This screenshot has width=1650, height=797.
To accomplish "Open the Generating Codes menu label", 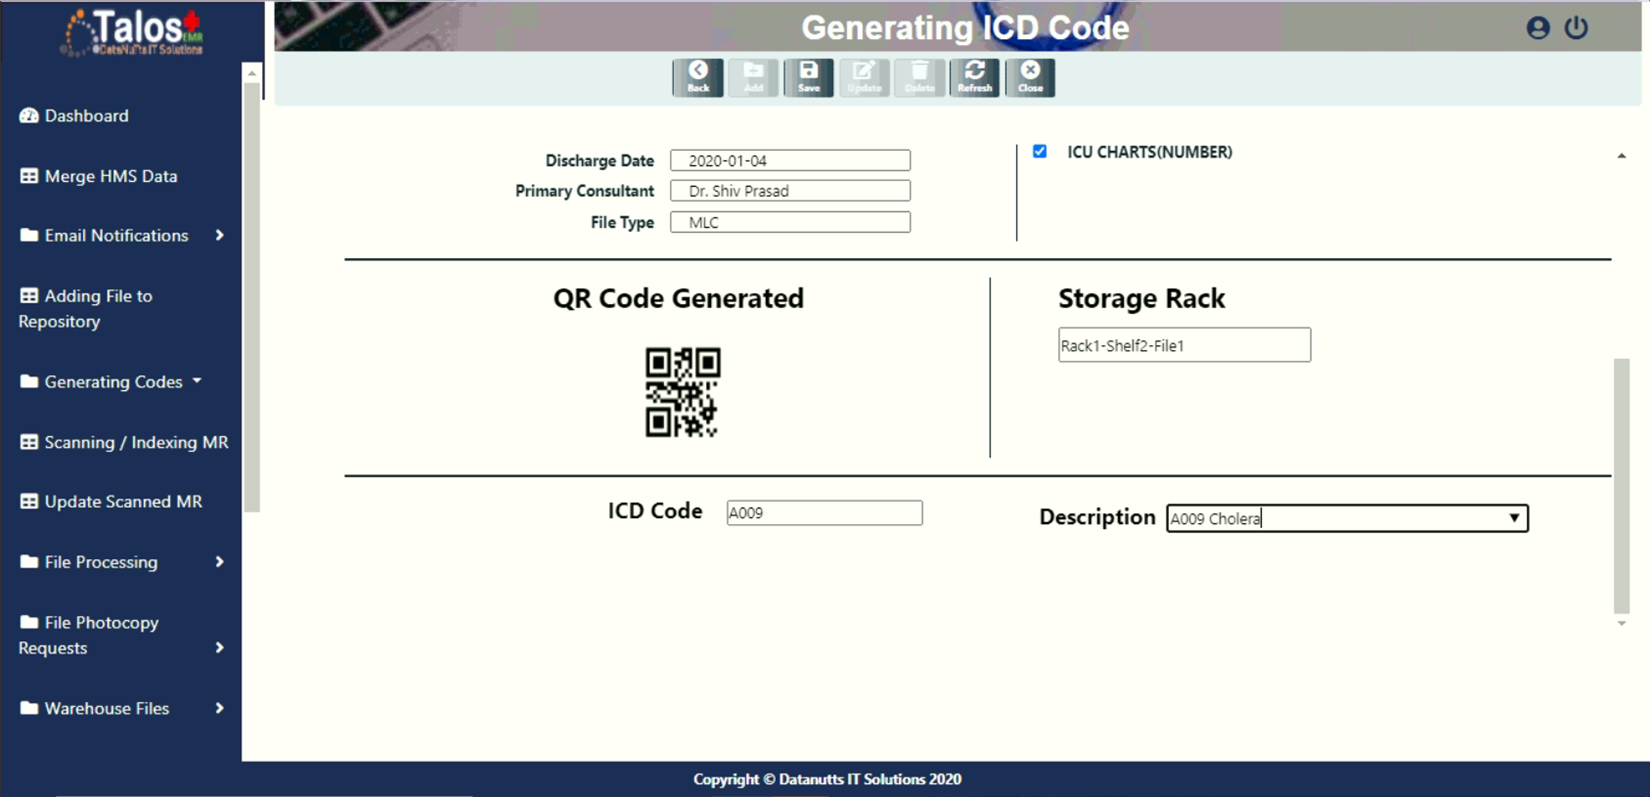I will tap(113, 381).
